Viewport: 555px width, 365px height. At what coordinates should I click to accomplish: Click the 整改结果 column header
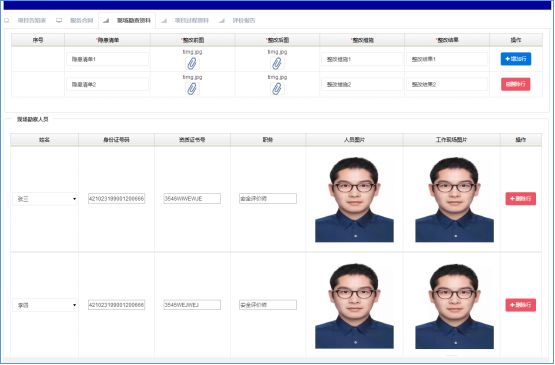click(x=447, y=40)
